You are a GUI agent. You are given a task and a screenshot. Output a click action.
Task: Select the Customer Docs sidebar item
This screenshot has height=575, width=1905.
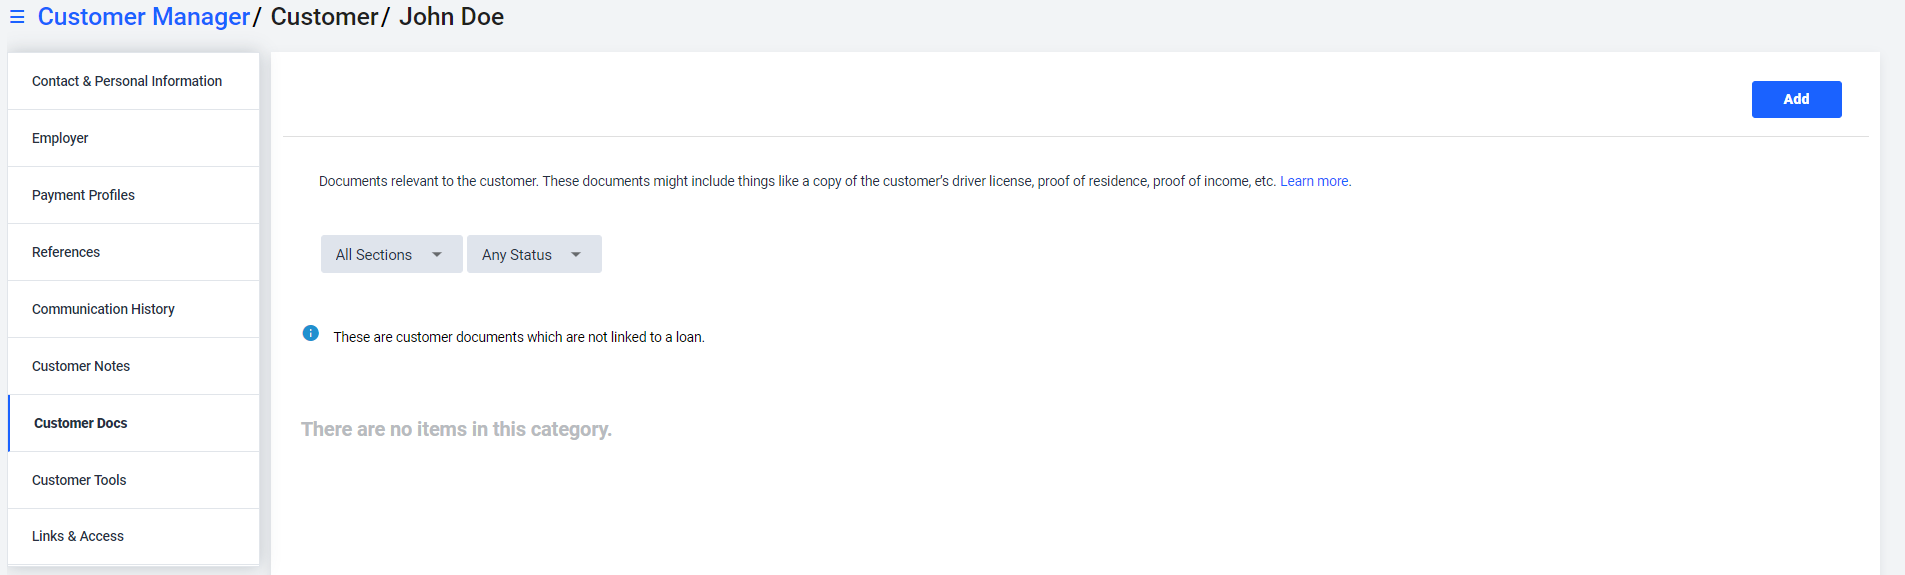133,423
